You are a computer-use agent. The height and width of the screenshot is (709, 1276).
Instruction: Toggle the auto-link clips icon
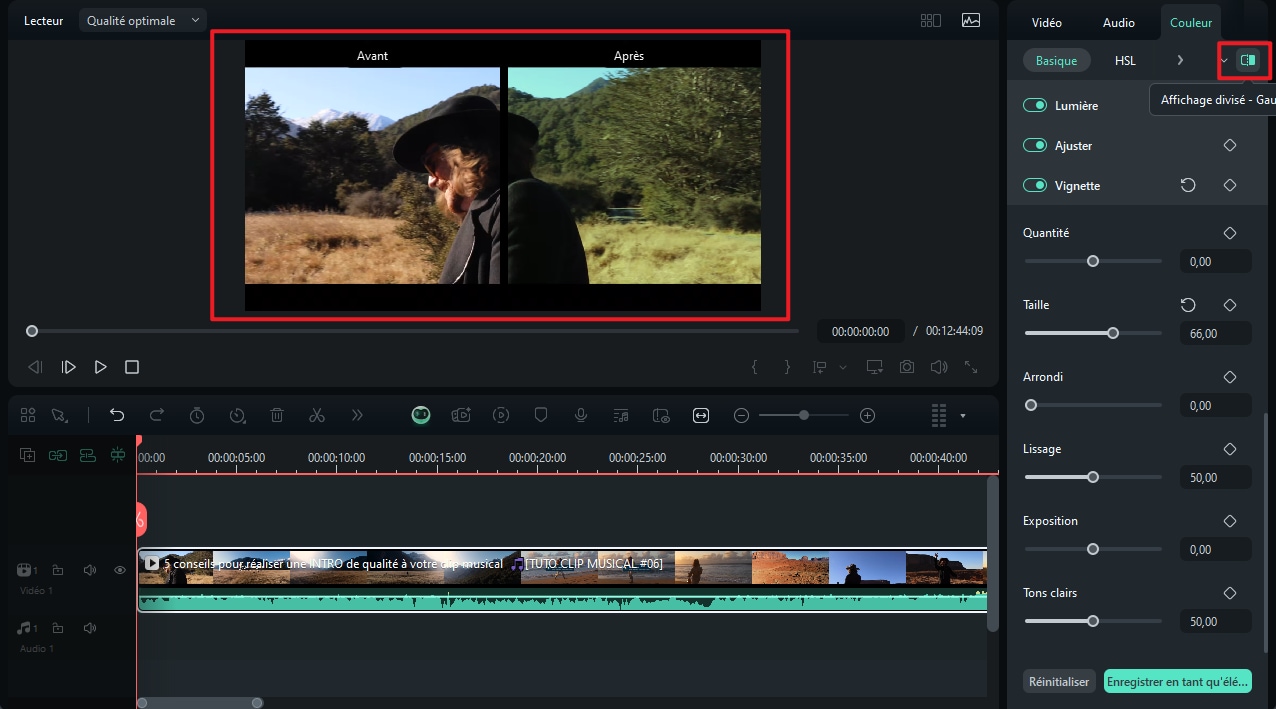pos(58,455)
